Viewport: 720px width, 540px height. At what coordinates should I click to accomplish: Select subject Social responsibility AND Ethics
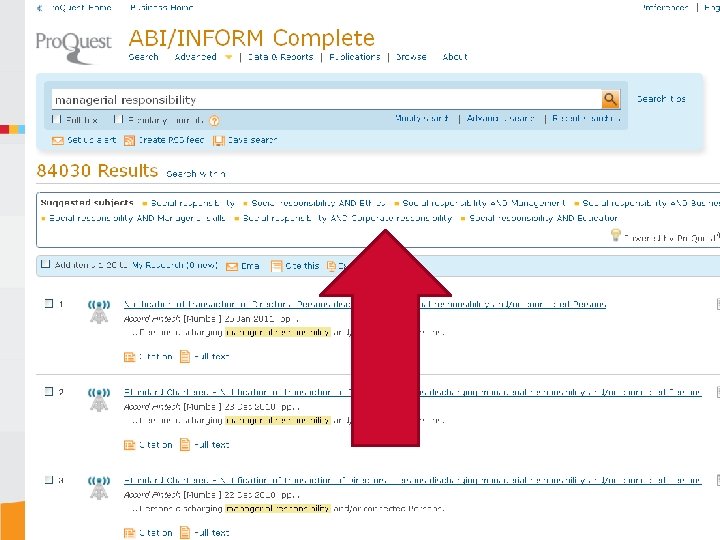[x=318, y=203]
